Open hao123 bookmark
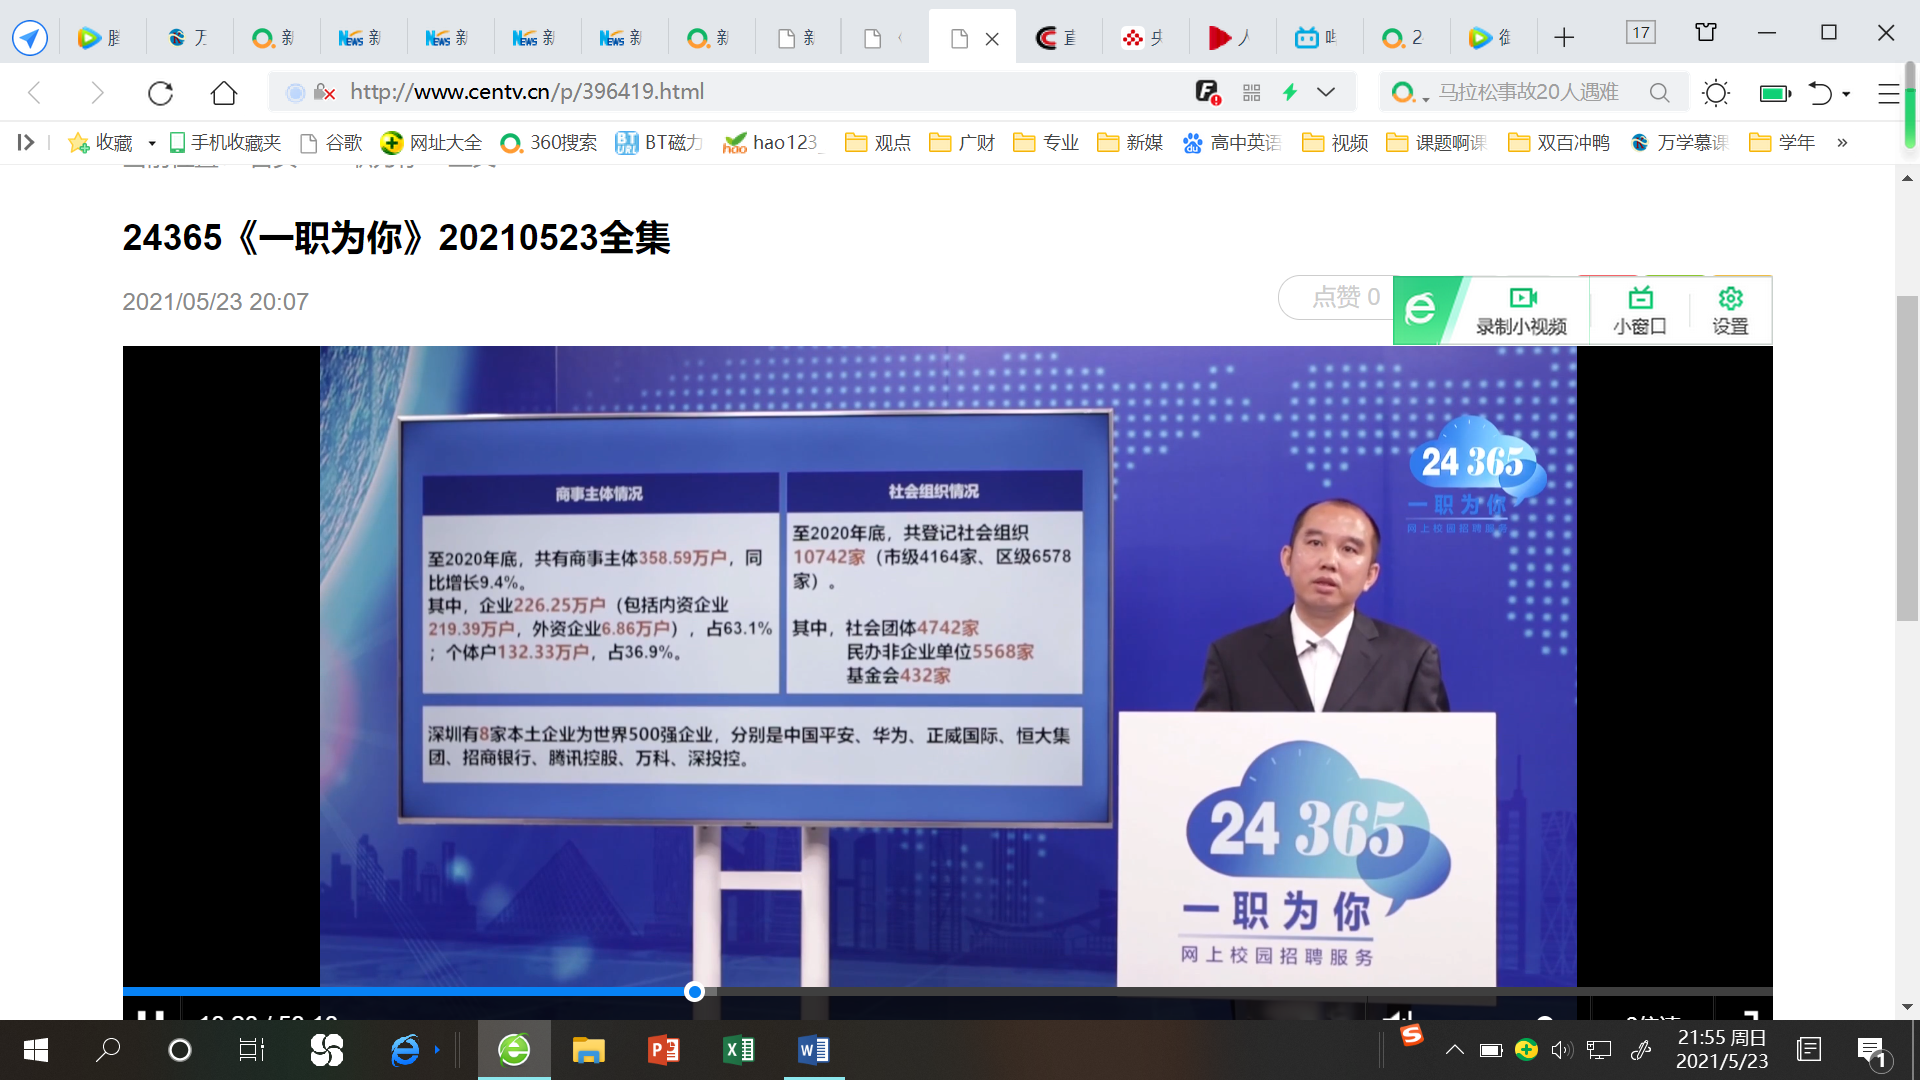Viewport: 1920px width, 1080px height. tap(772, 143)
